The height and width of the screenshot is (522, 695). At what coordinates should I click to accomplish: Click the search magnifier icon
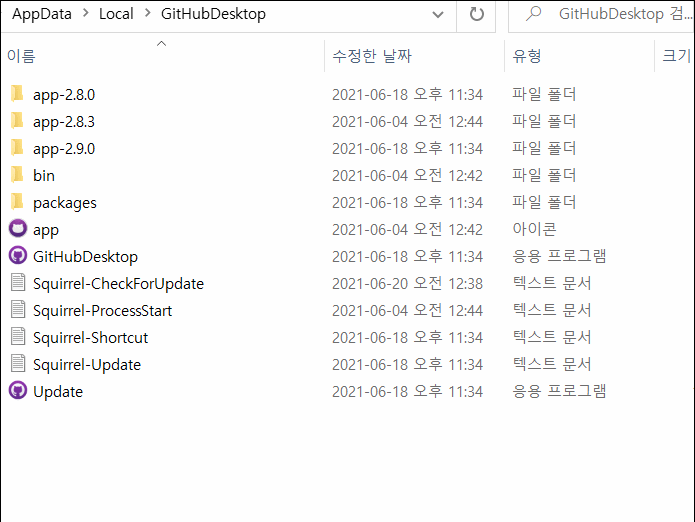(533, 14)
